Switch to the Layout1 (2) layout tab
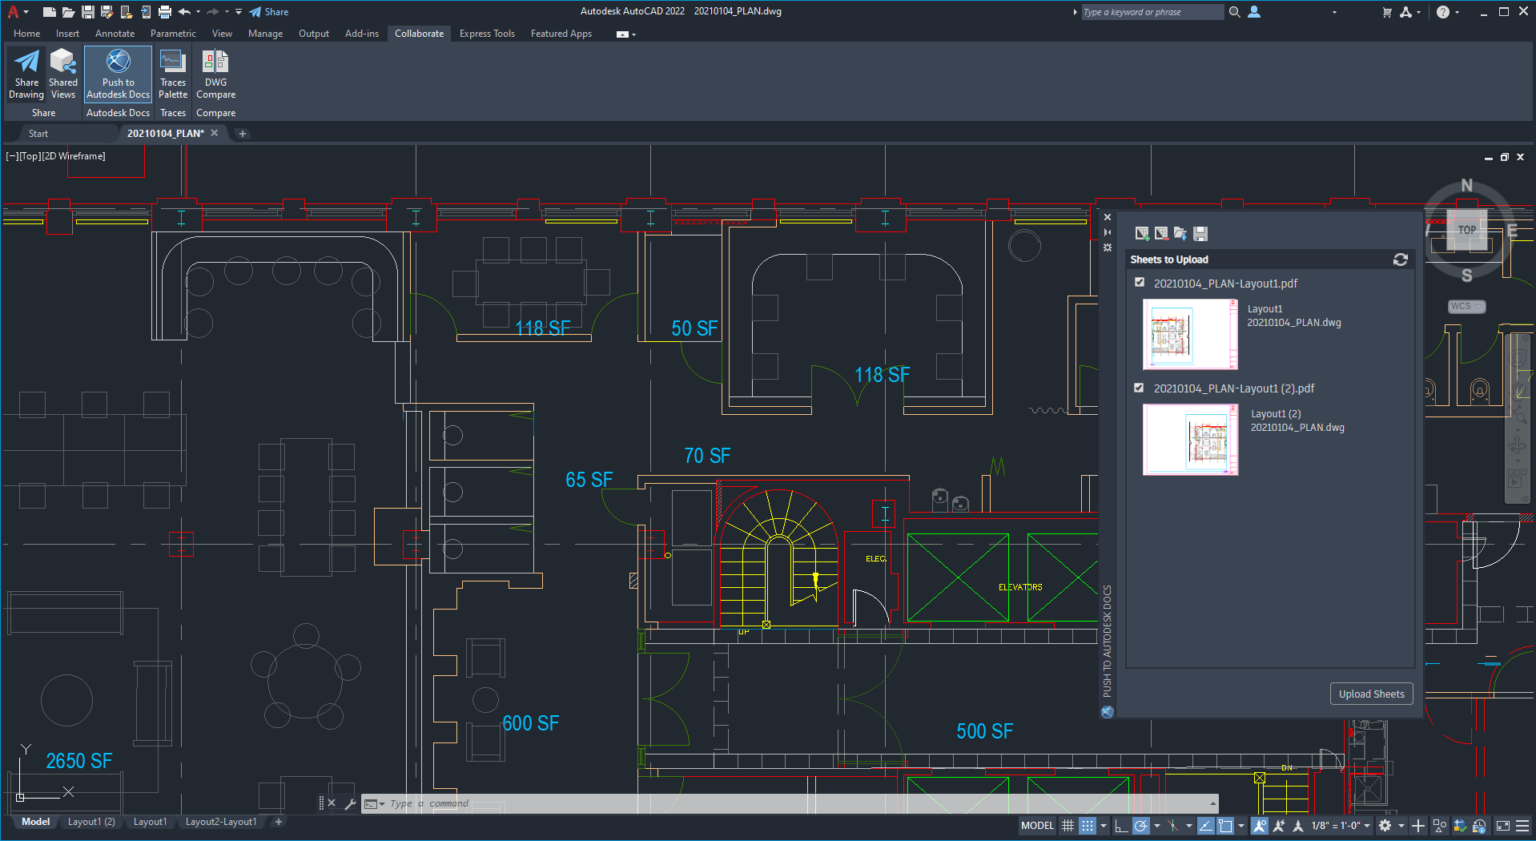The image size is (1536, 841). pos(90,821)
